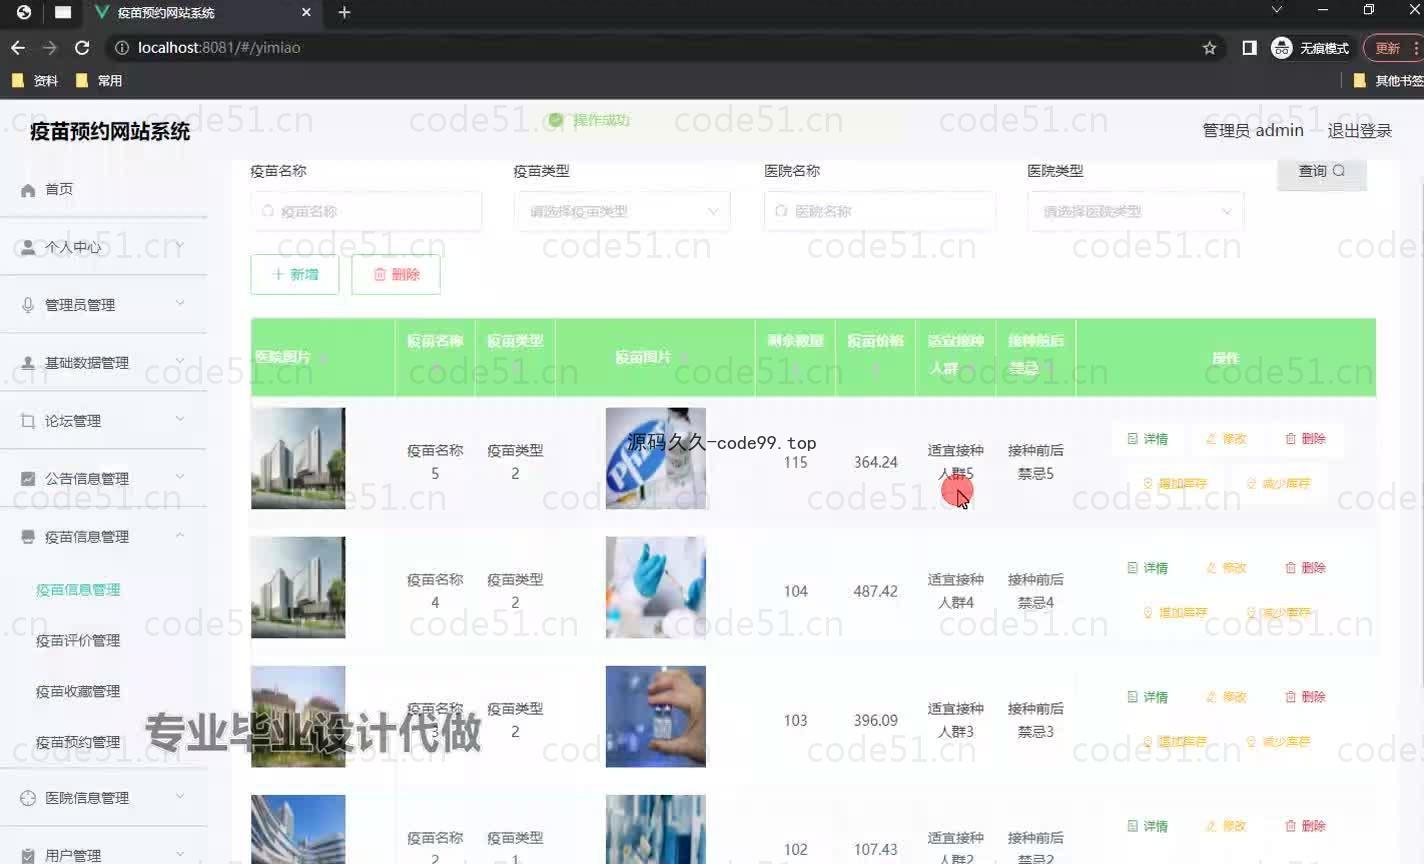Click the 公告信息管理 chart icon
The height and width of the screenshot is (864, 1424).
pyautogui.click(x=28, y=479)
